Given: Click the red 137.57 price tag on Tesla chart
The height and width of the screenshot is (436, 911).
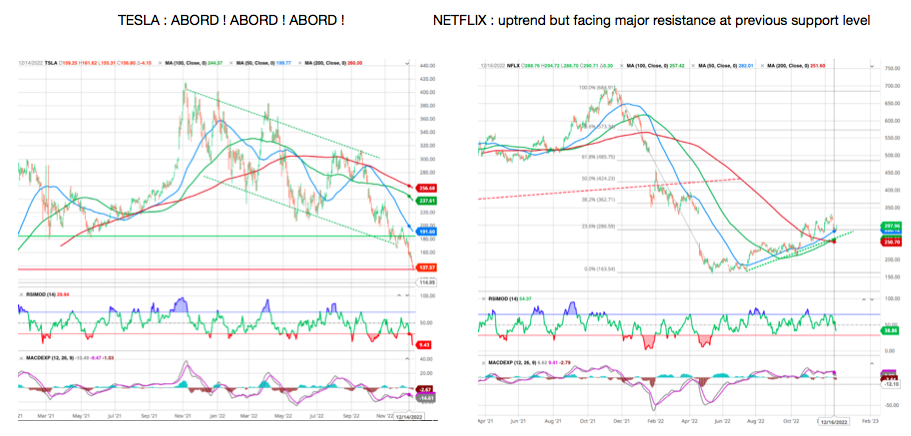Looking at the screenshot, I should point(426,267).
